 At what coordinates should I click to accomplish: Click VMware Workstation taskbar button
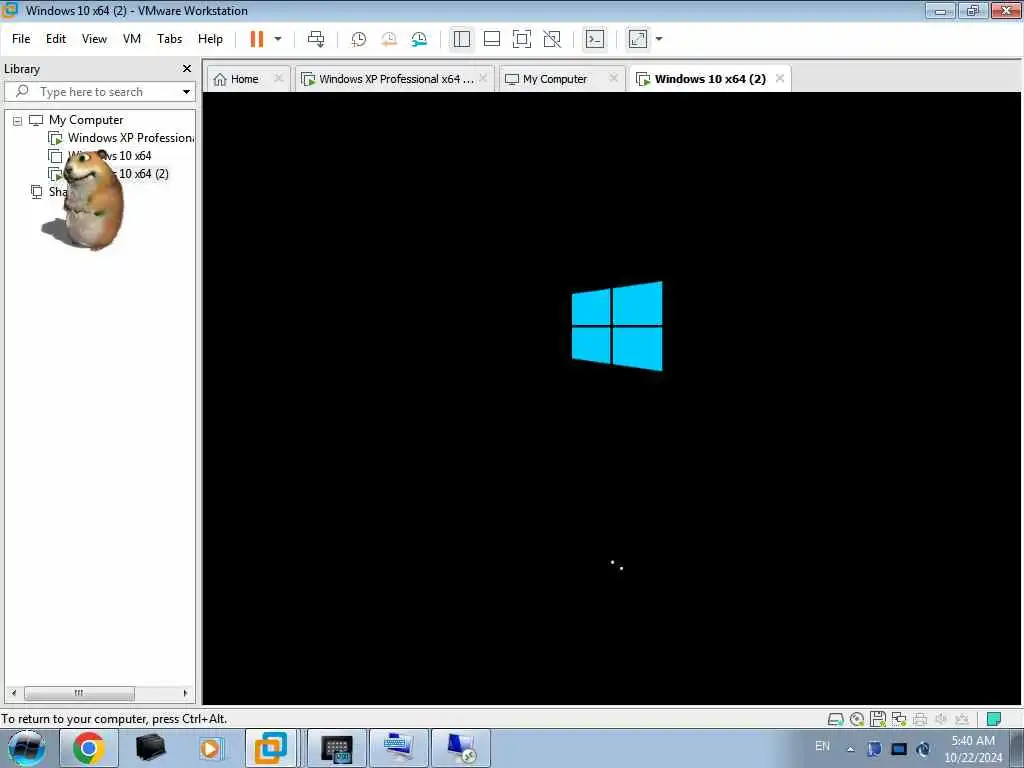[270, 748]
